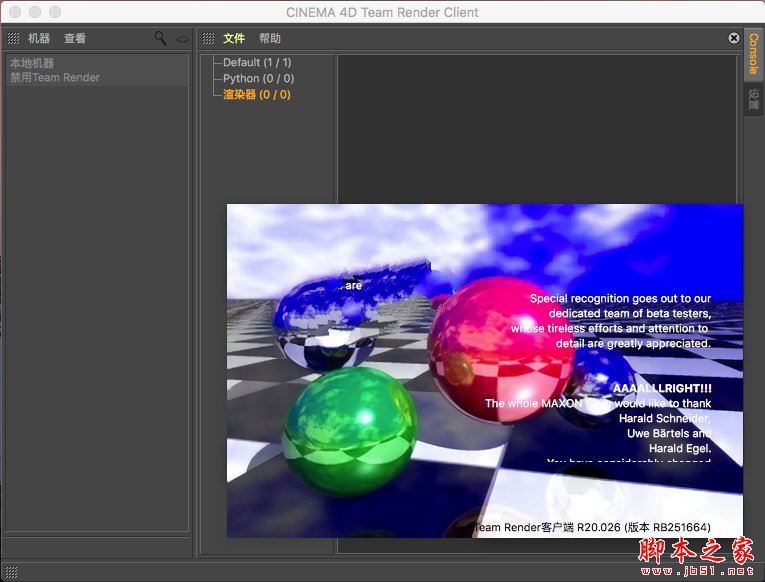765x582 pixels.
Task: Select the Python (0 / 0) log category
Action: point(258,79)
